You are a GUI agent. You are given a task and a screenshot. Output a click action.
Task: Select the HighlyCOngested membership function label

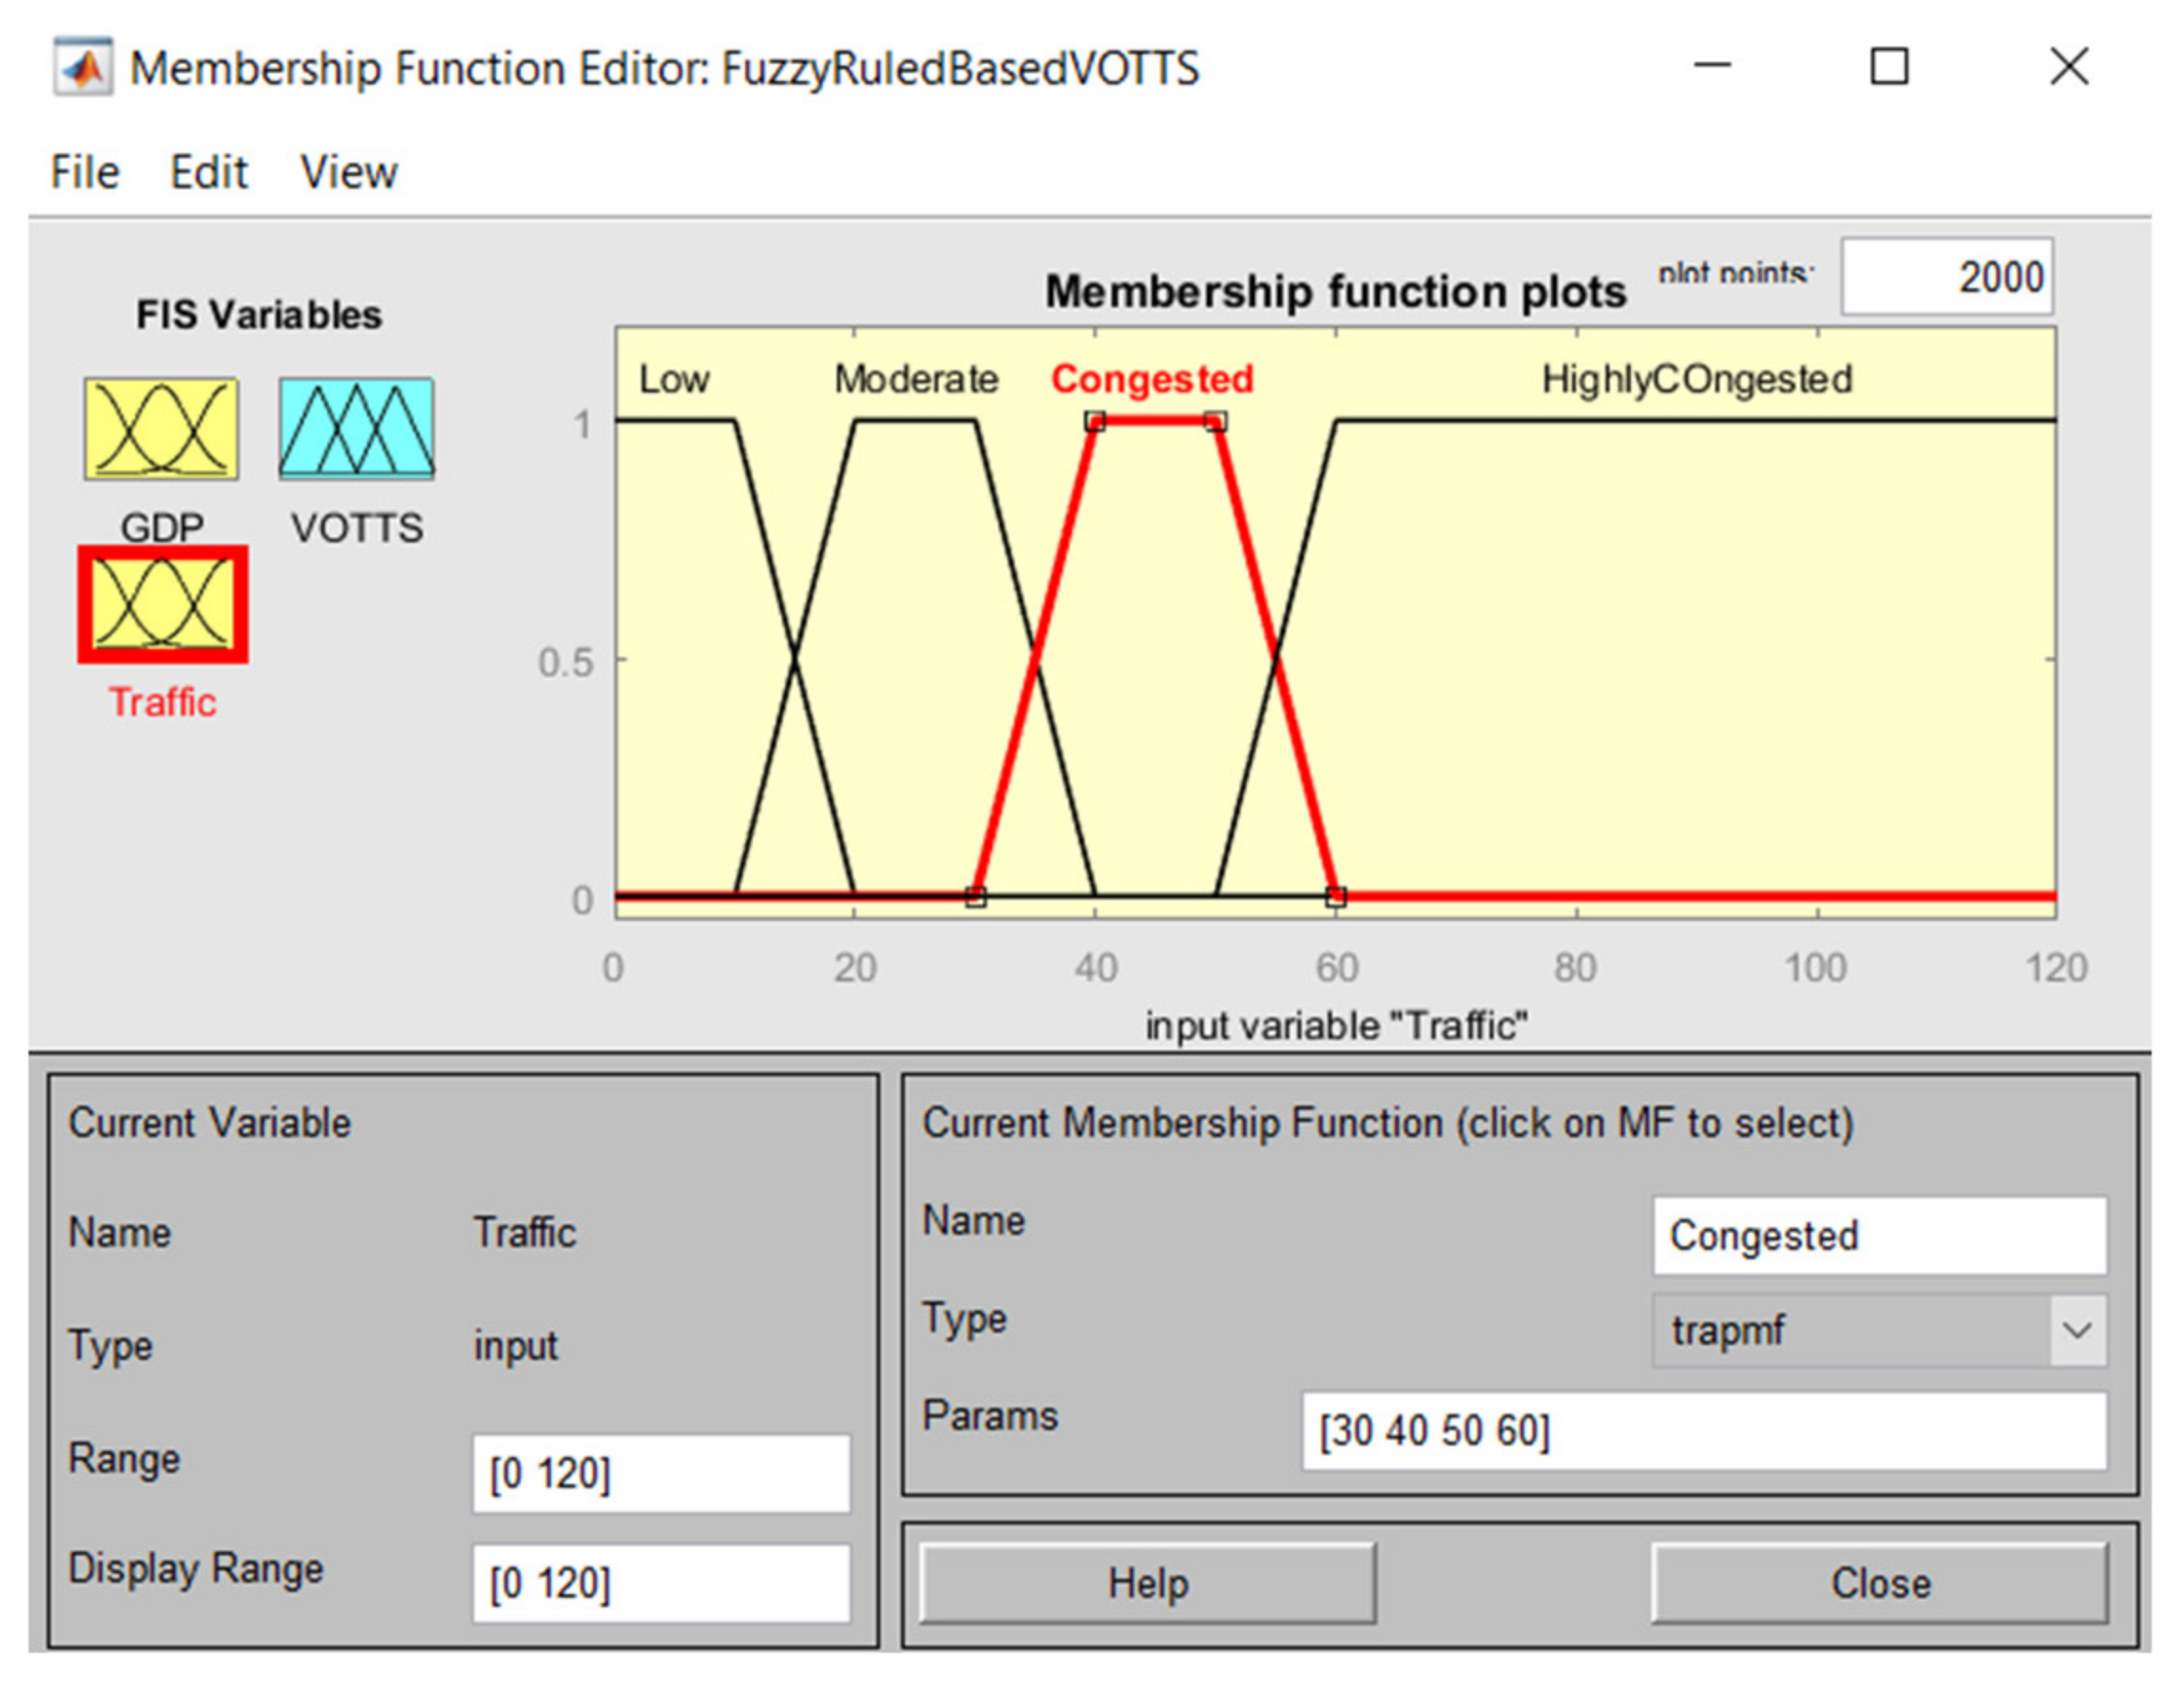click(1696, 379)
